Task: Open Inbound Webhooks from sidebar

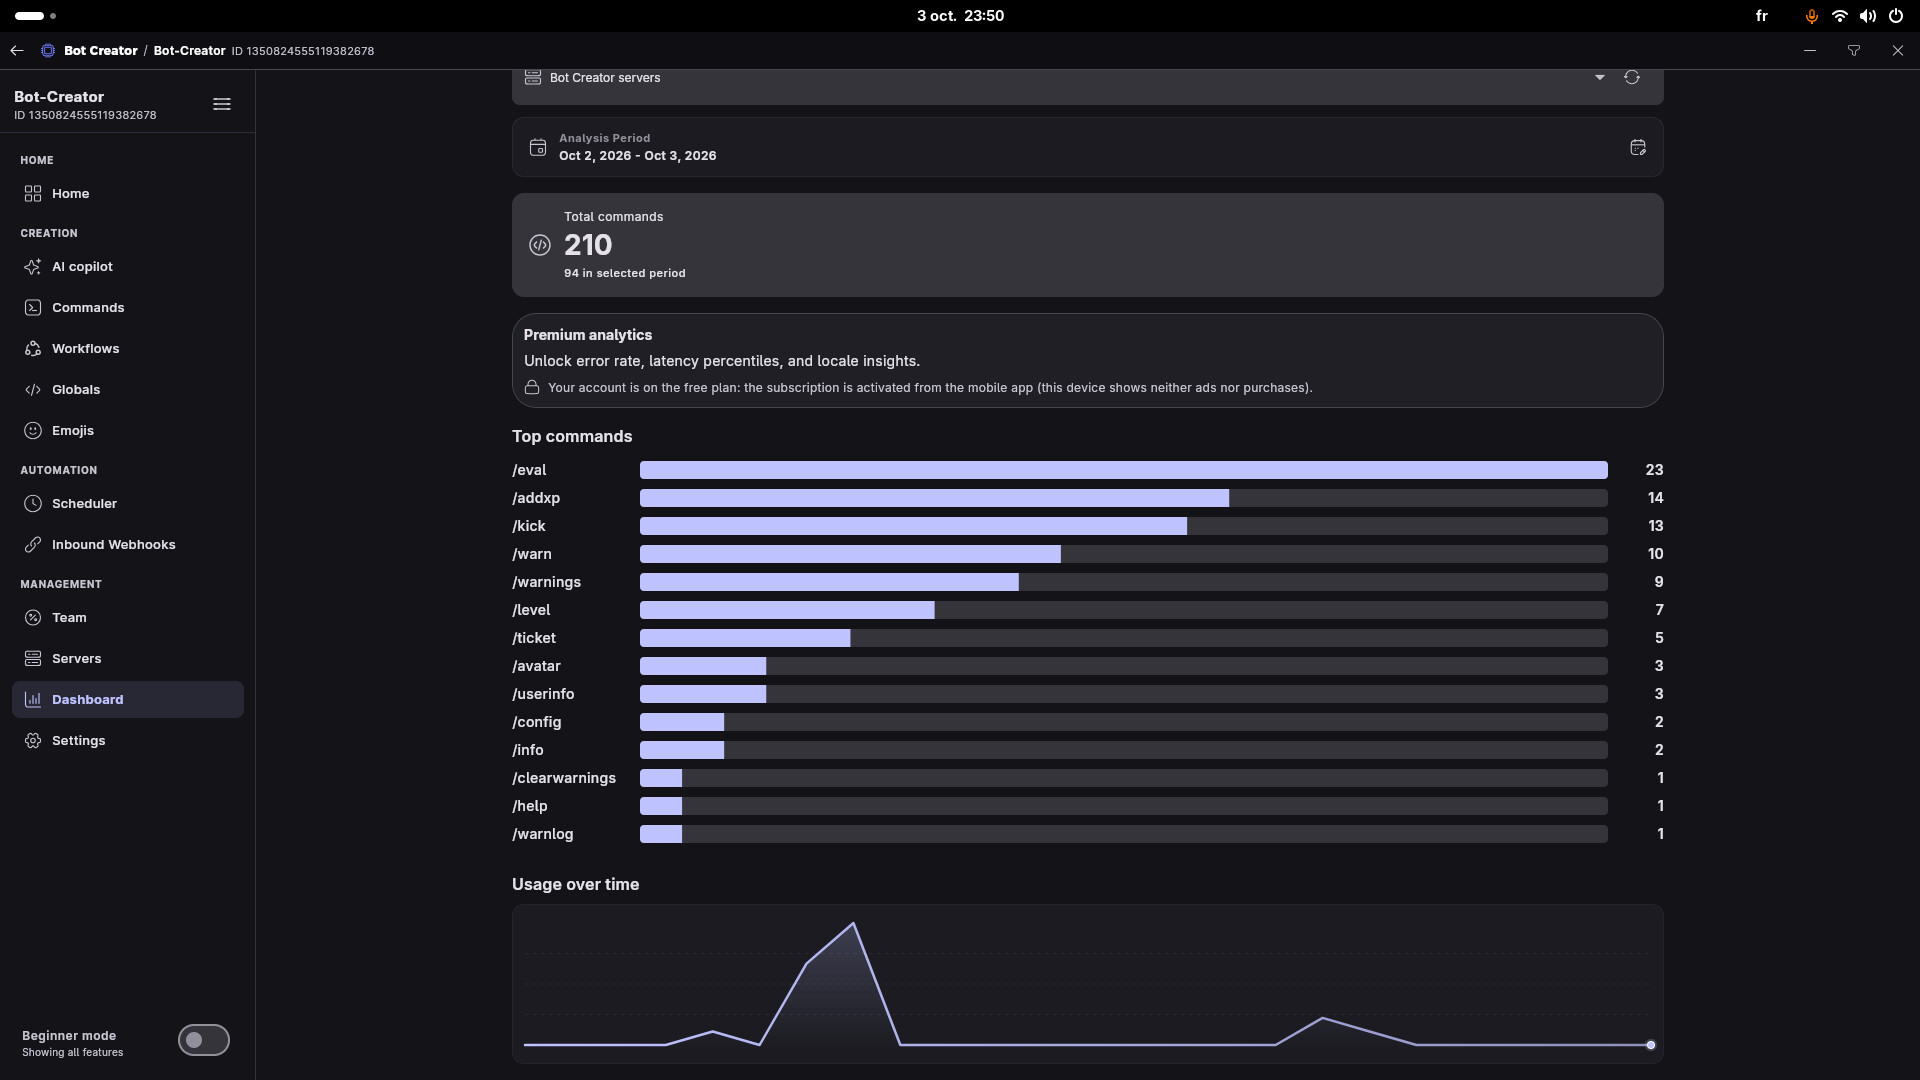Action: (128, 545)
